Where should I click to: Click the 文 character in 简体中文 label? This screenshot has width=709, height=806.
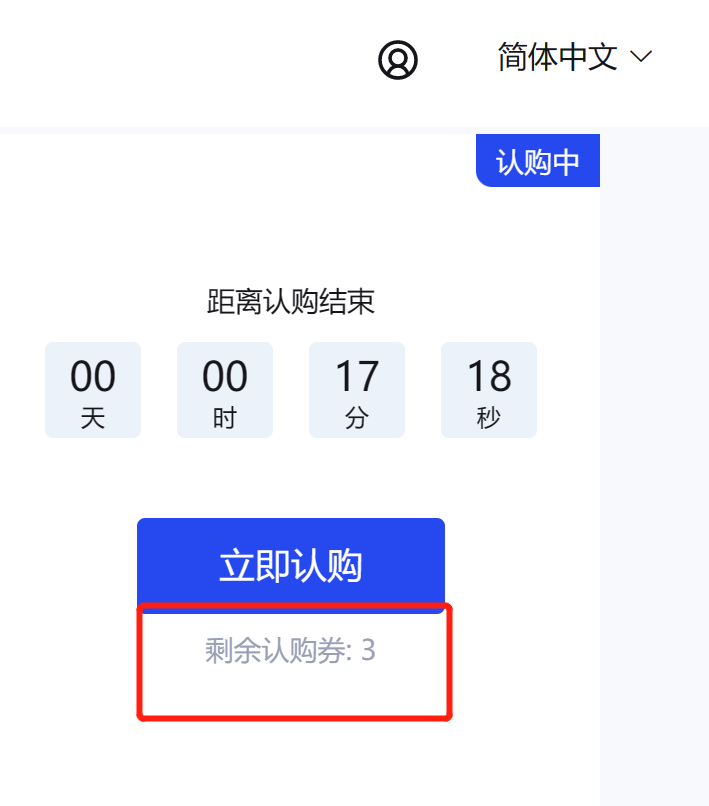tap(603, 57)
